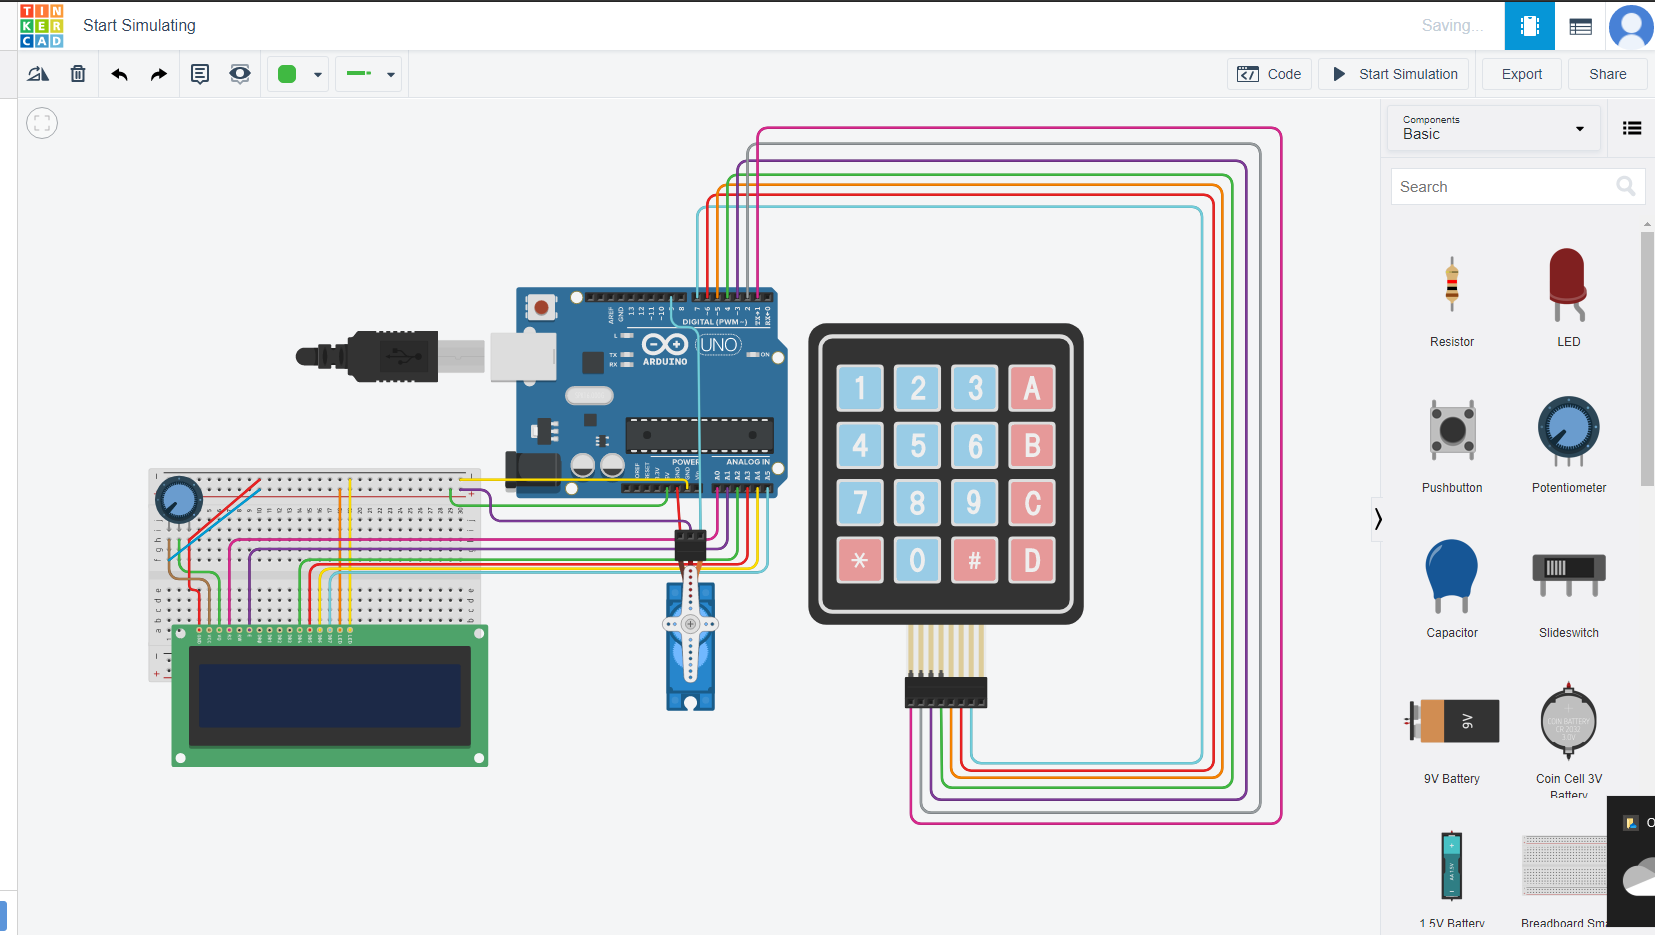
Task: Select the LED component
Action: click(x=1568, y=298)
